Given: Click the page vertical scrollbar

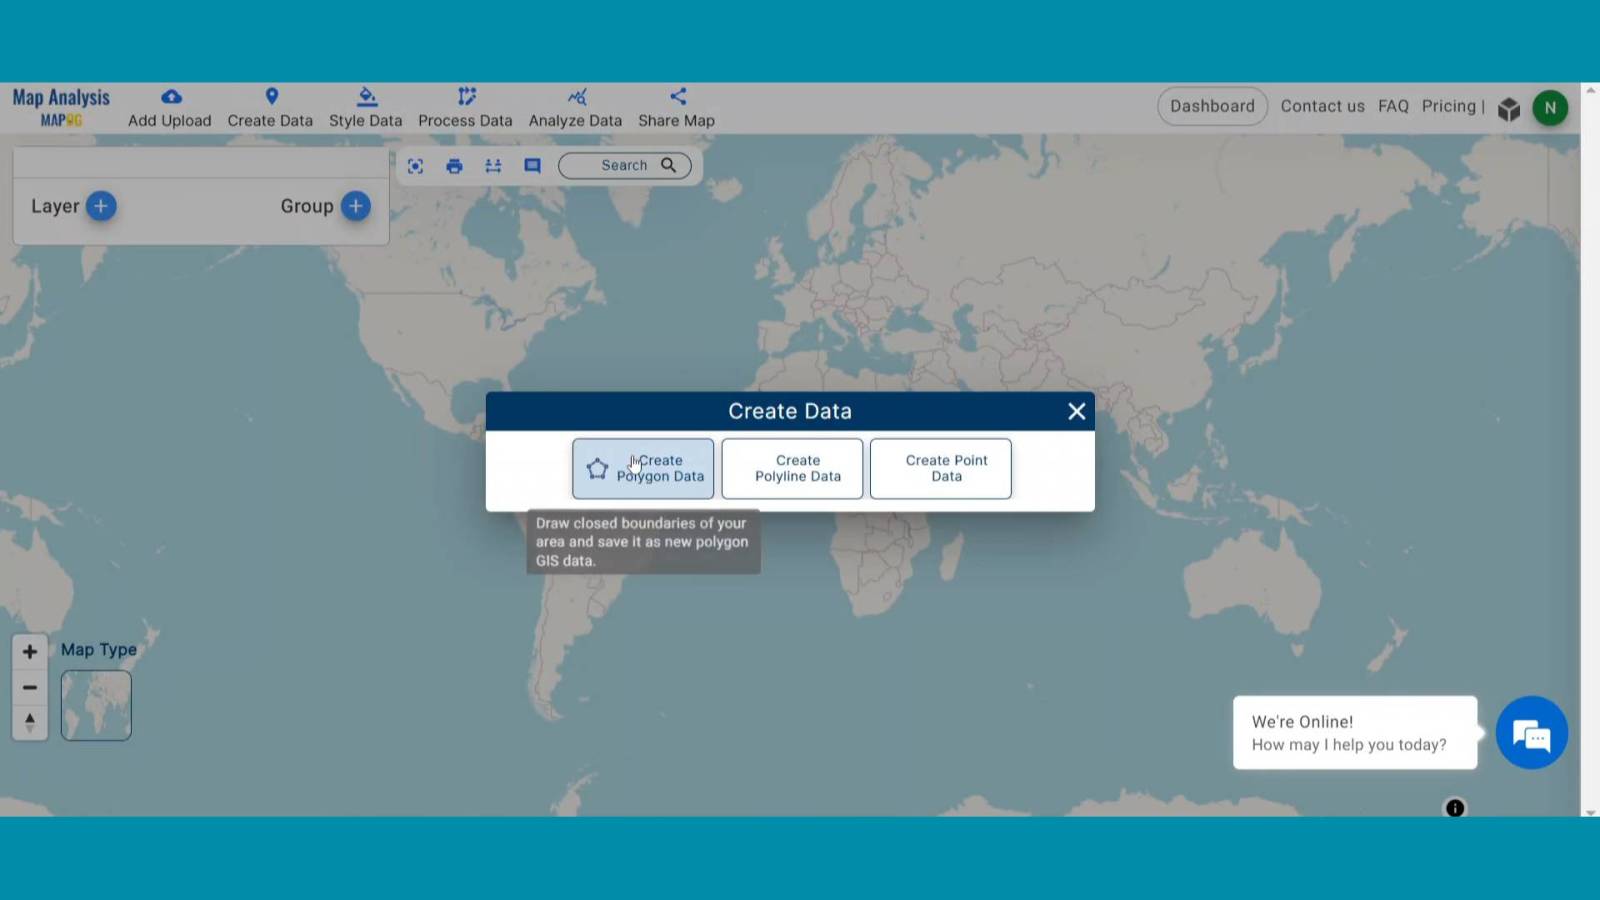Looking at the screenshot, I should pos(1590,450).
